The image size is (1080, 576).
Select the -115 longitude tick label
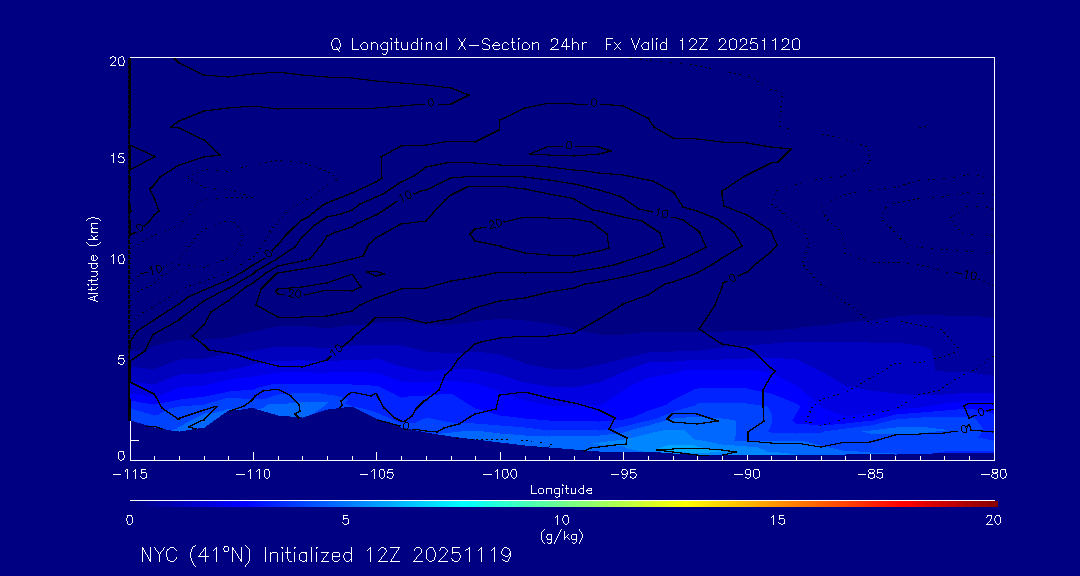(129, 475)
